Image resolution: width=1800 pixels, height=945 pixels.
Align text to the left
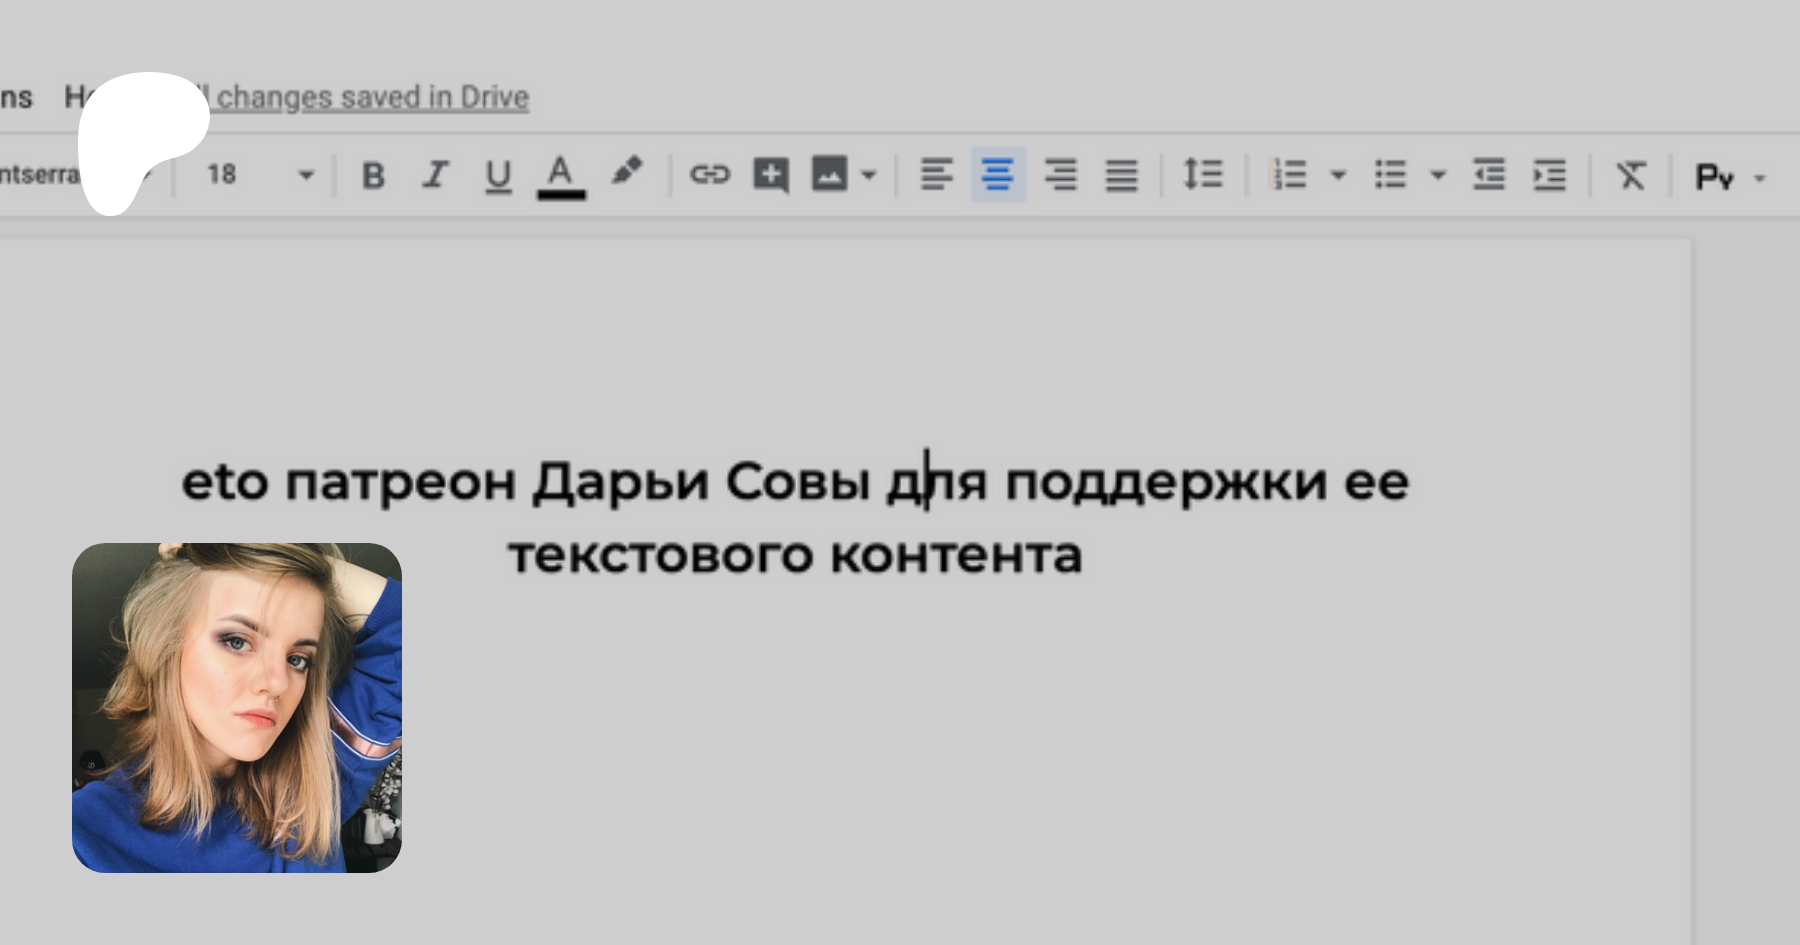936,176
